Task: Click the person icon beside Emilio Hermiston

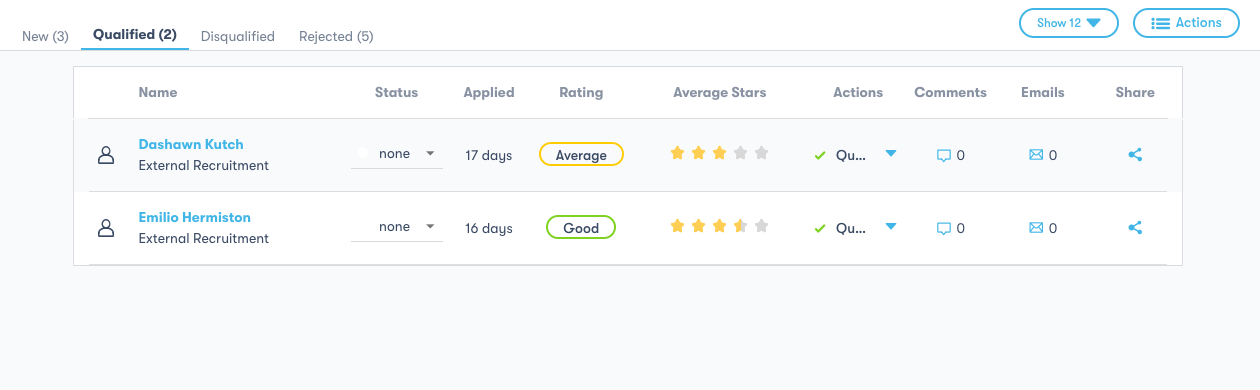Action: coord(105,228)
